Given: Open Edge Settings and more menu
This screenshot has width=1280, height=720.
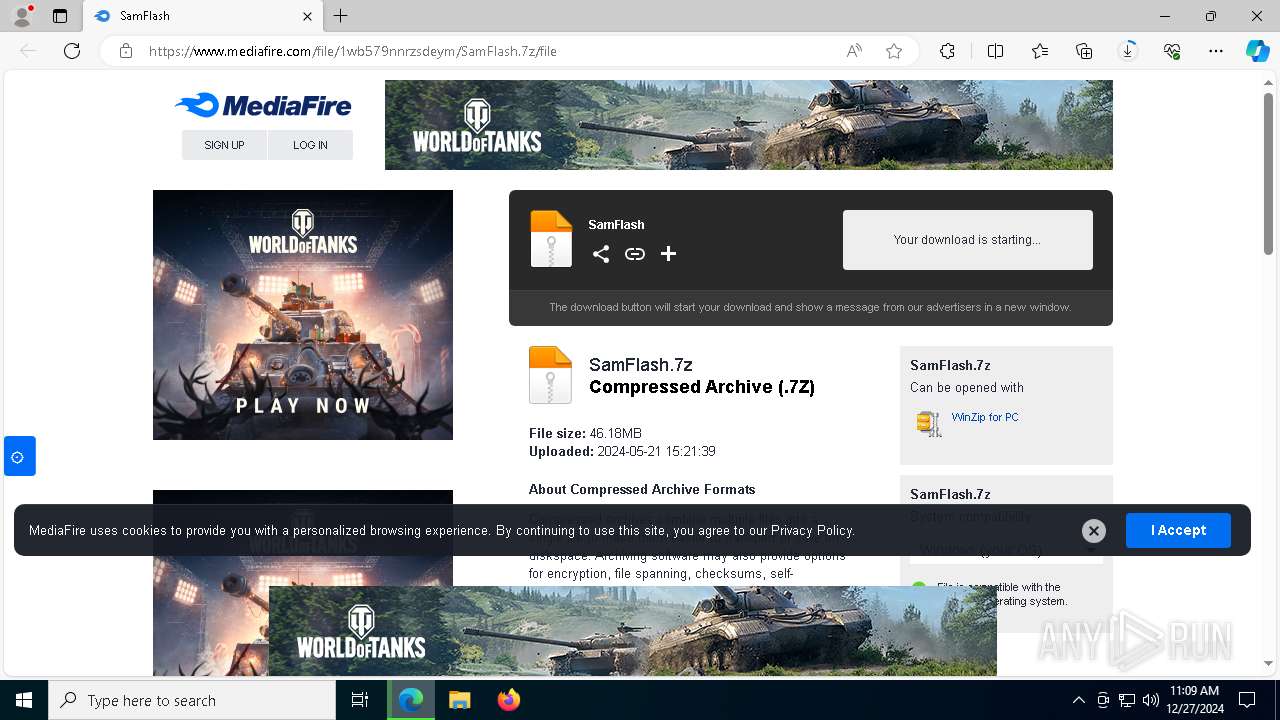Looking at the screenshot, I should (x=1216, y=51).
